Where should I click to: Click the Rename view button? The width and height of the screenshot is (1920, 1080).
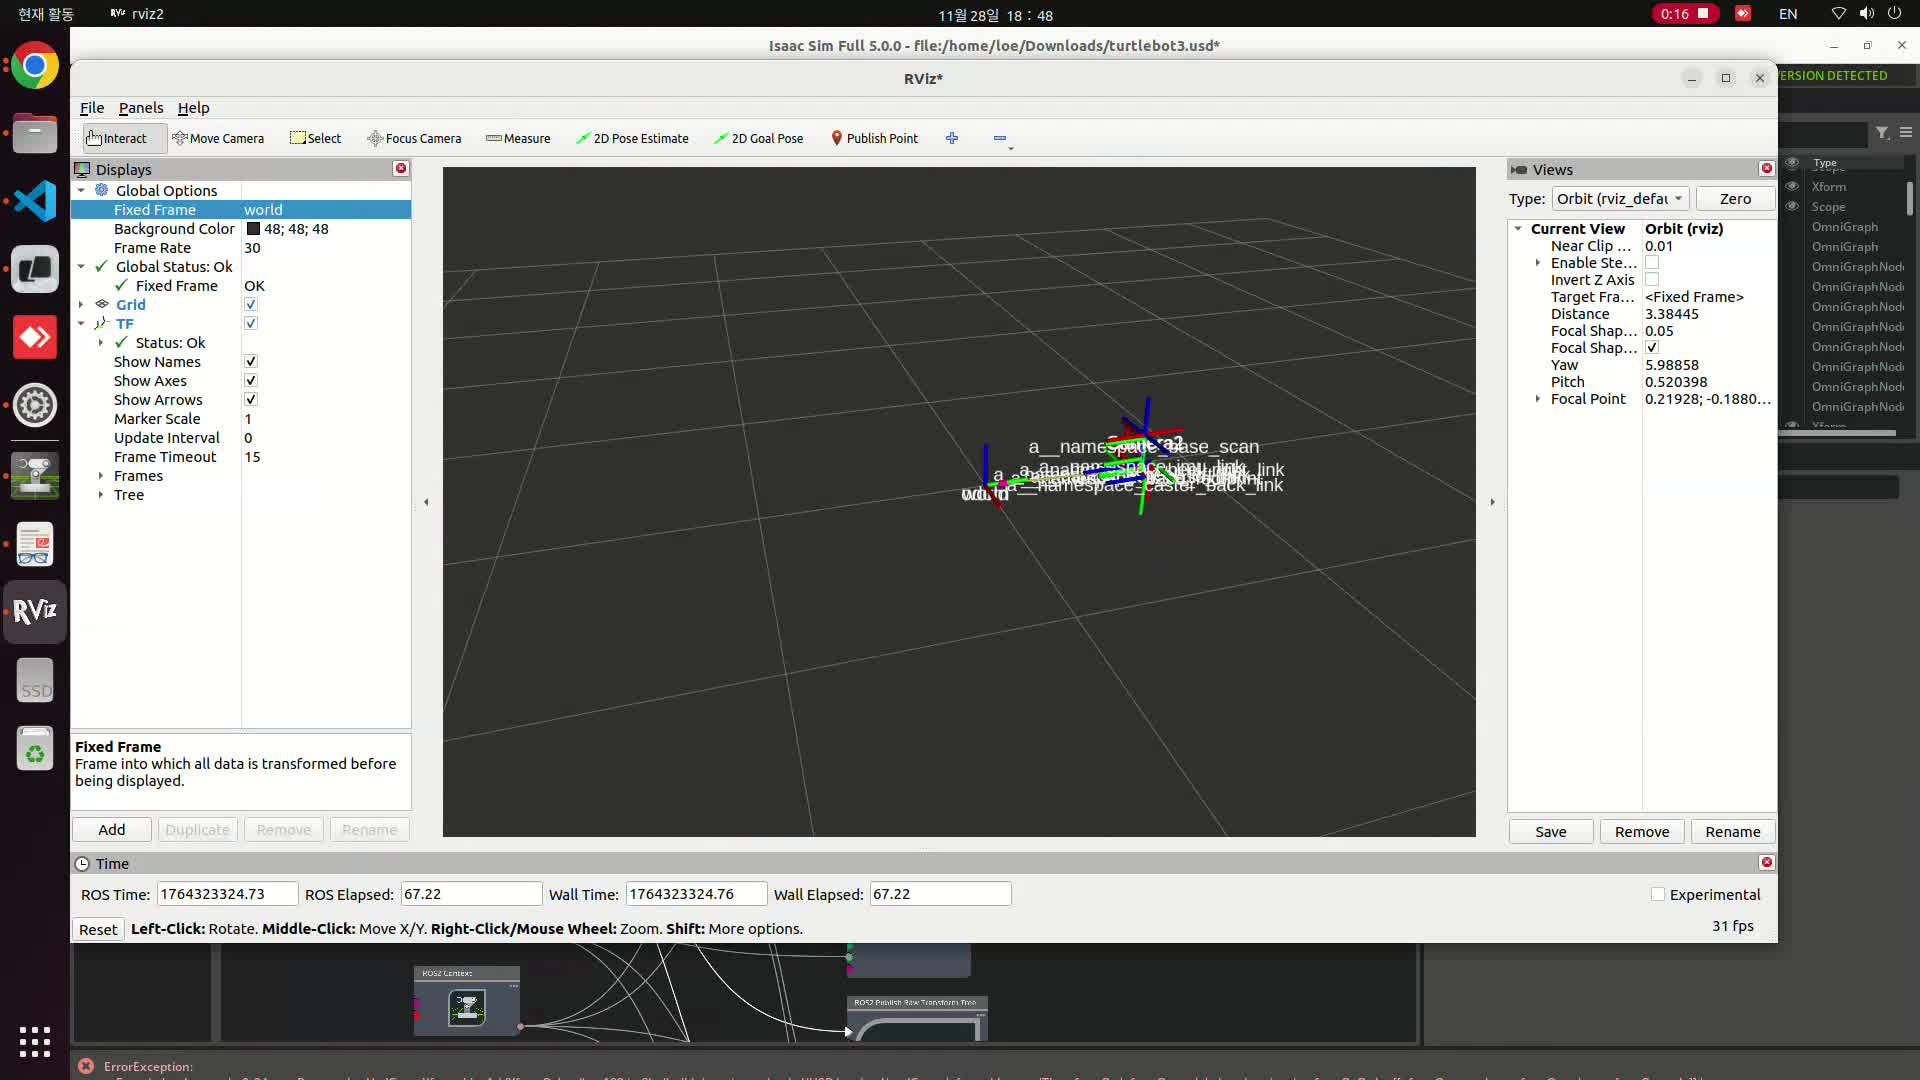coord(1733,832)
